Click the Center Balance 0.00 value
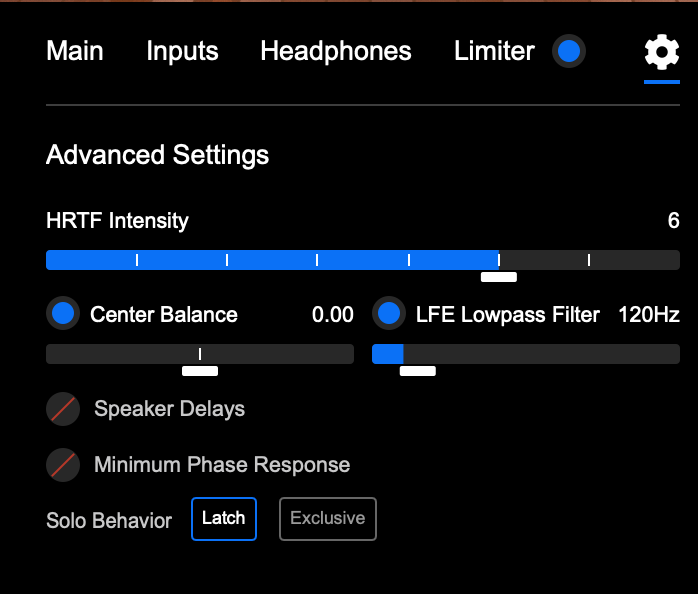 [332, 315]
